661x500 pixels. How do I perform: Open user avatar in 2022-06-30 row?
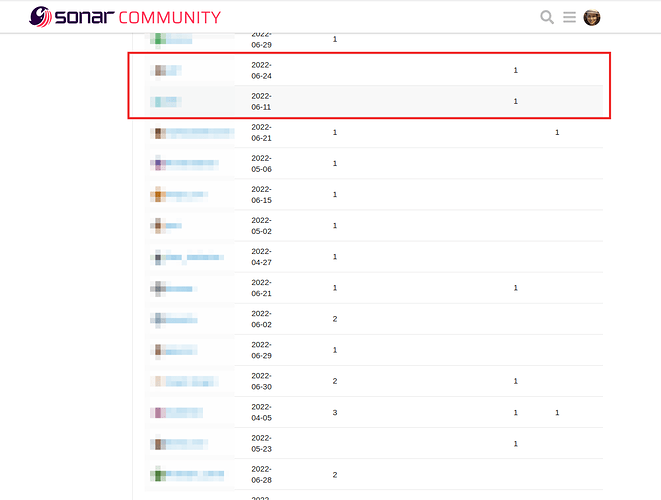158,382
